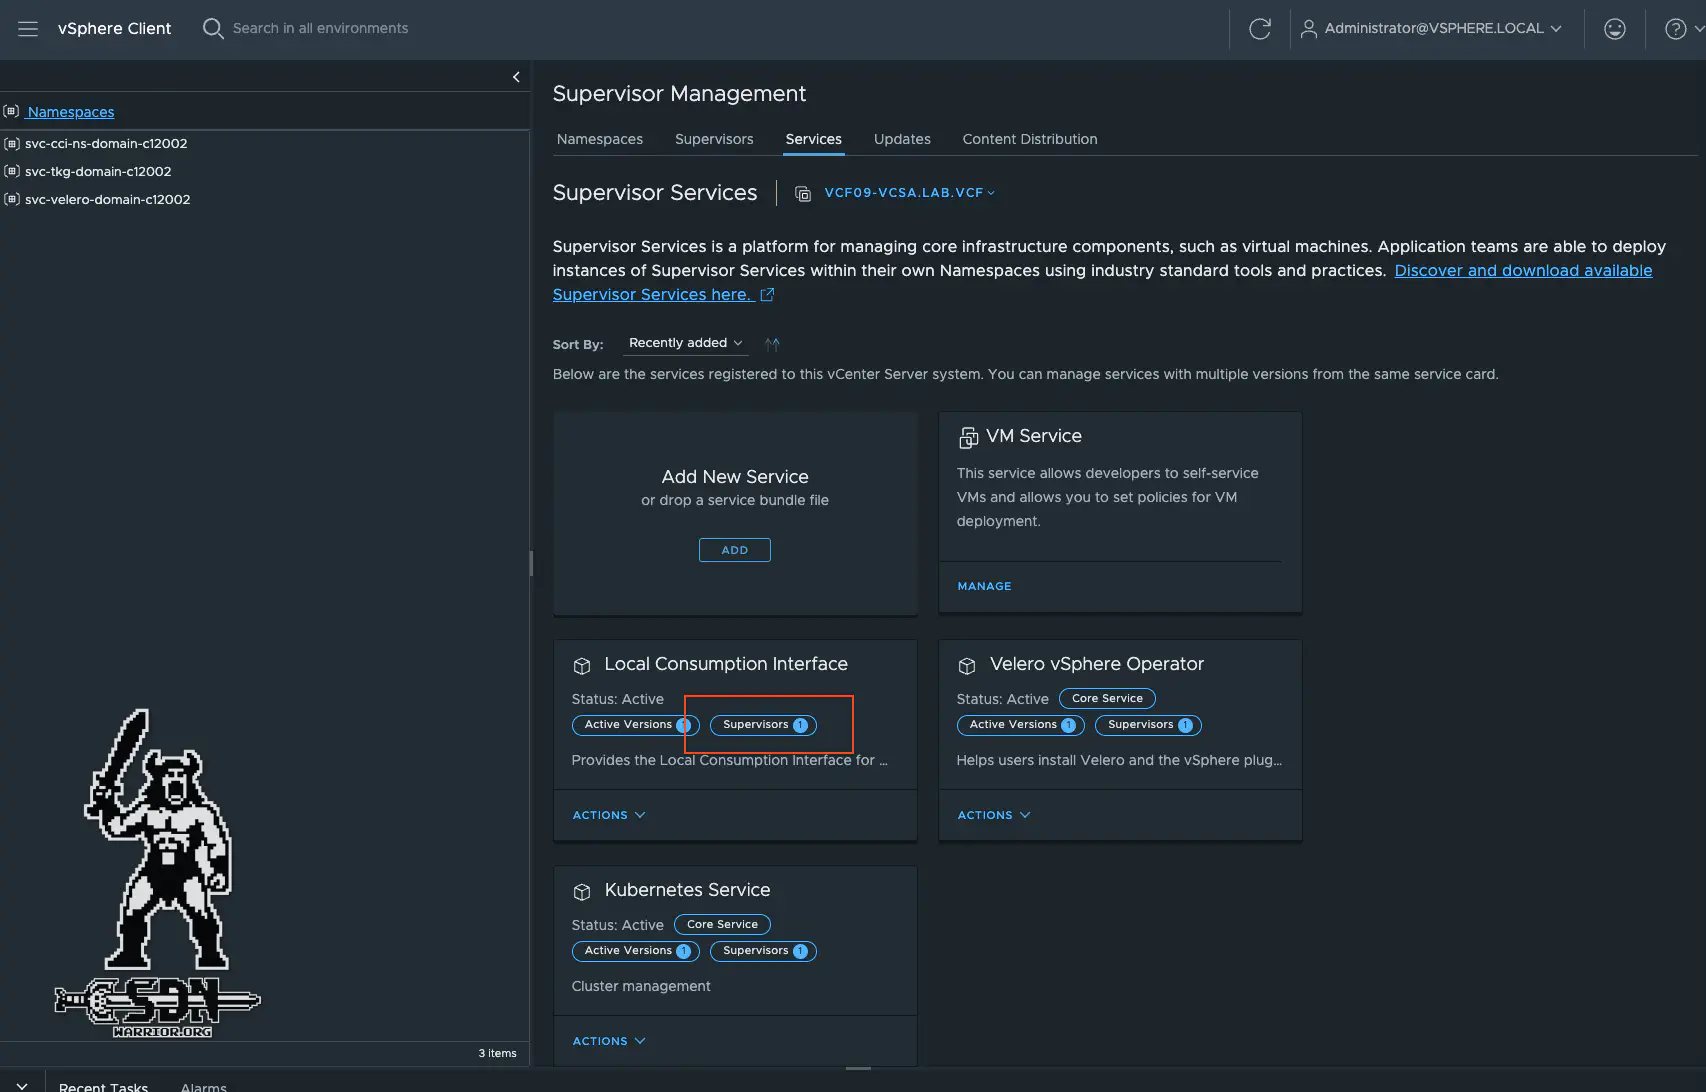Open the help question mark icon
This screenshot has width=1706, height=1092.
coord(1675,29)
